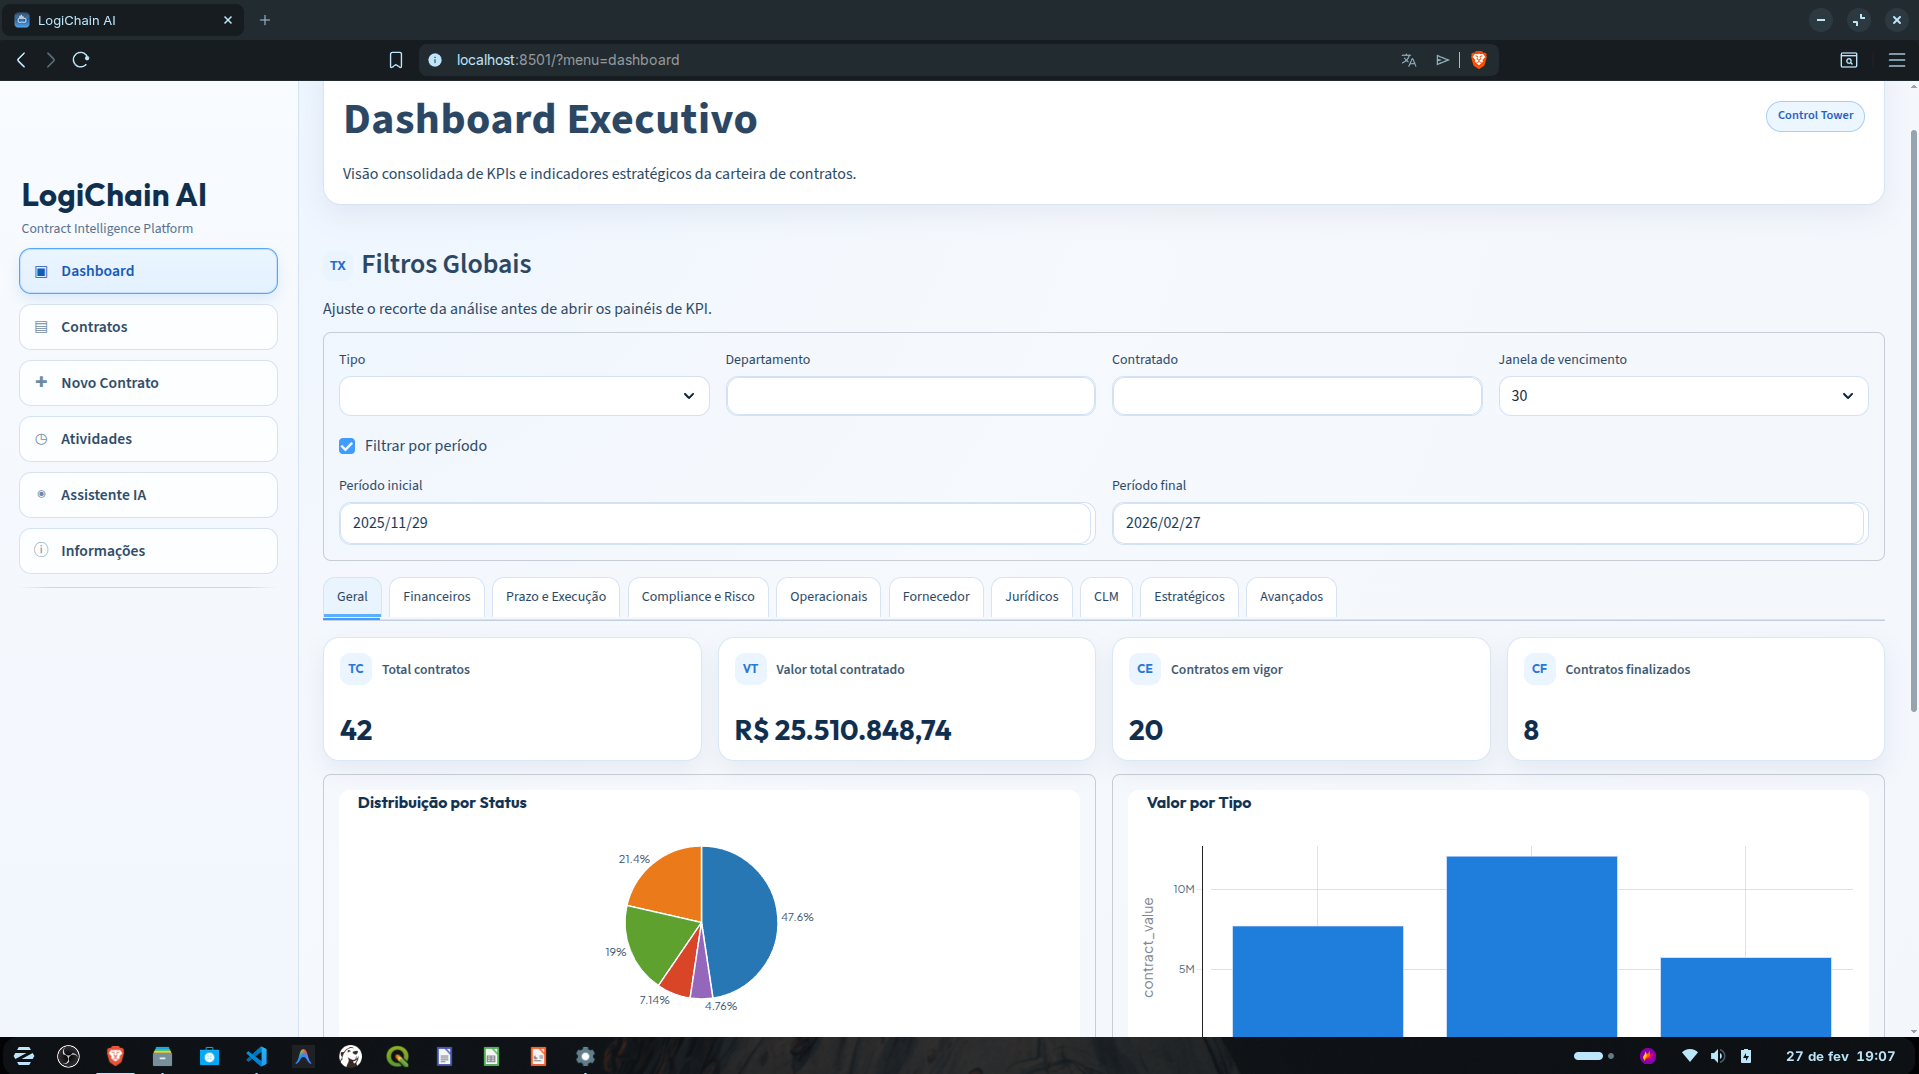Click inside the Departamento input field
The image size is (1919, 1074).
pos(910,395)
